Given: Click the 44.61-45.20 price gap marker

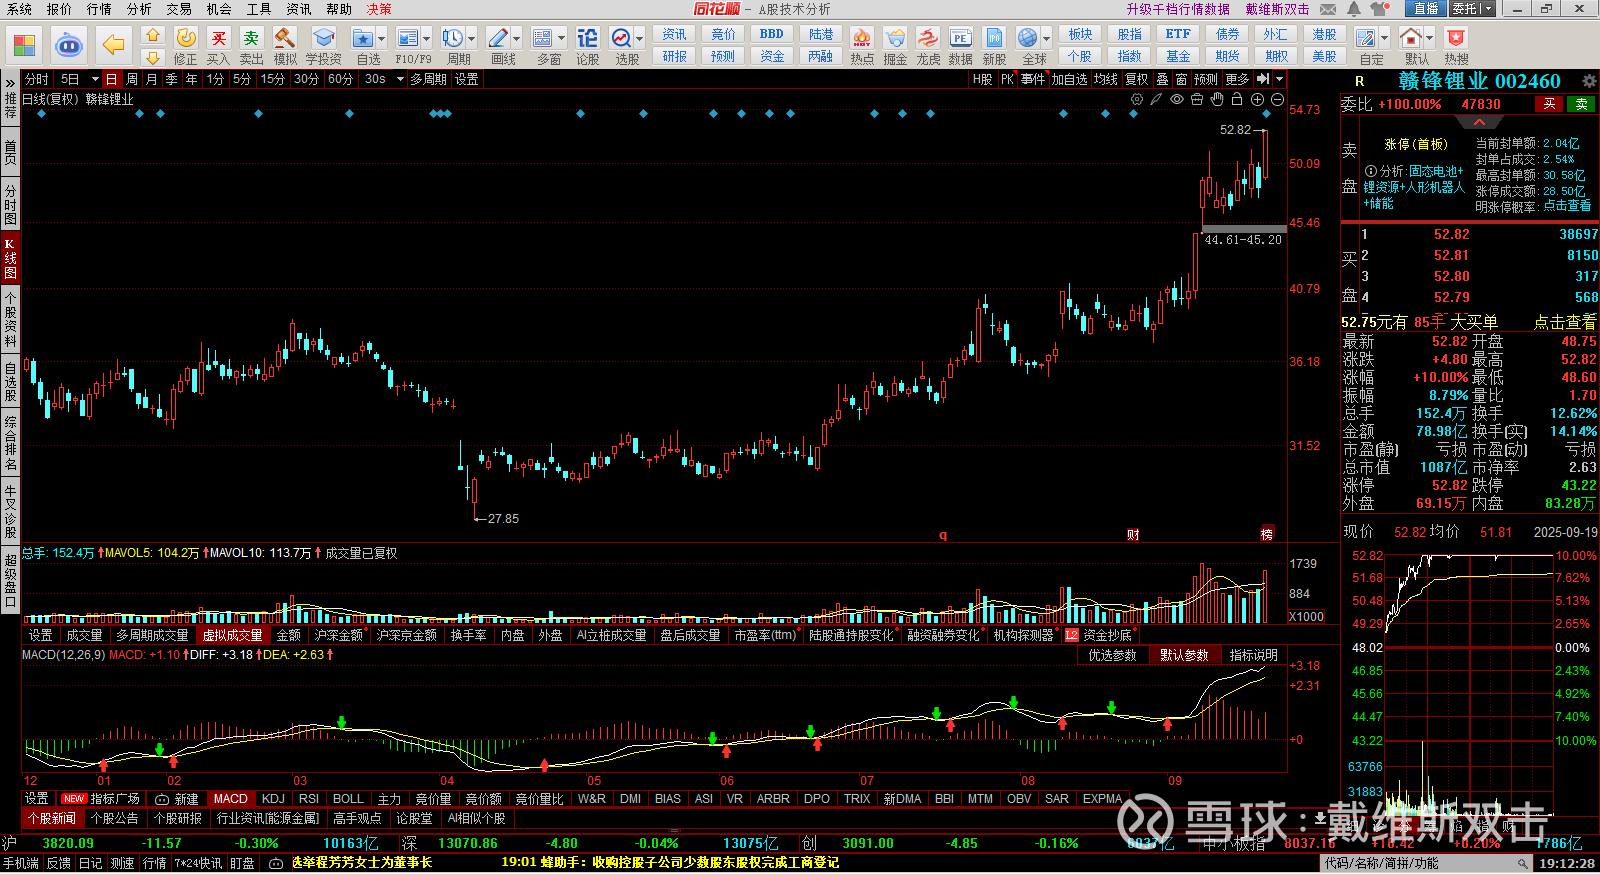Looking at the screenshot, I should pos(1243,240).
